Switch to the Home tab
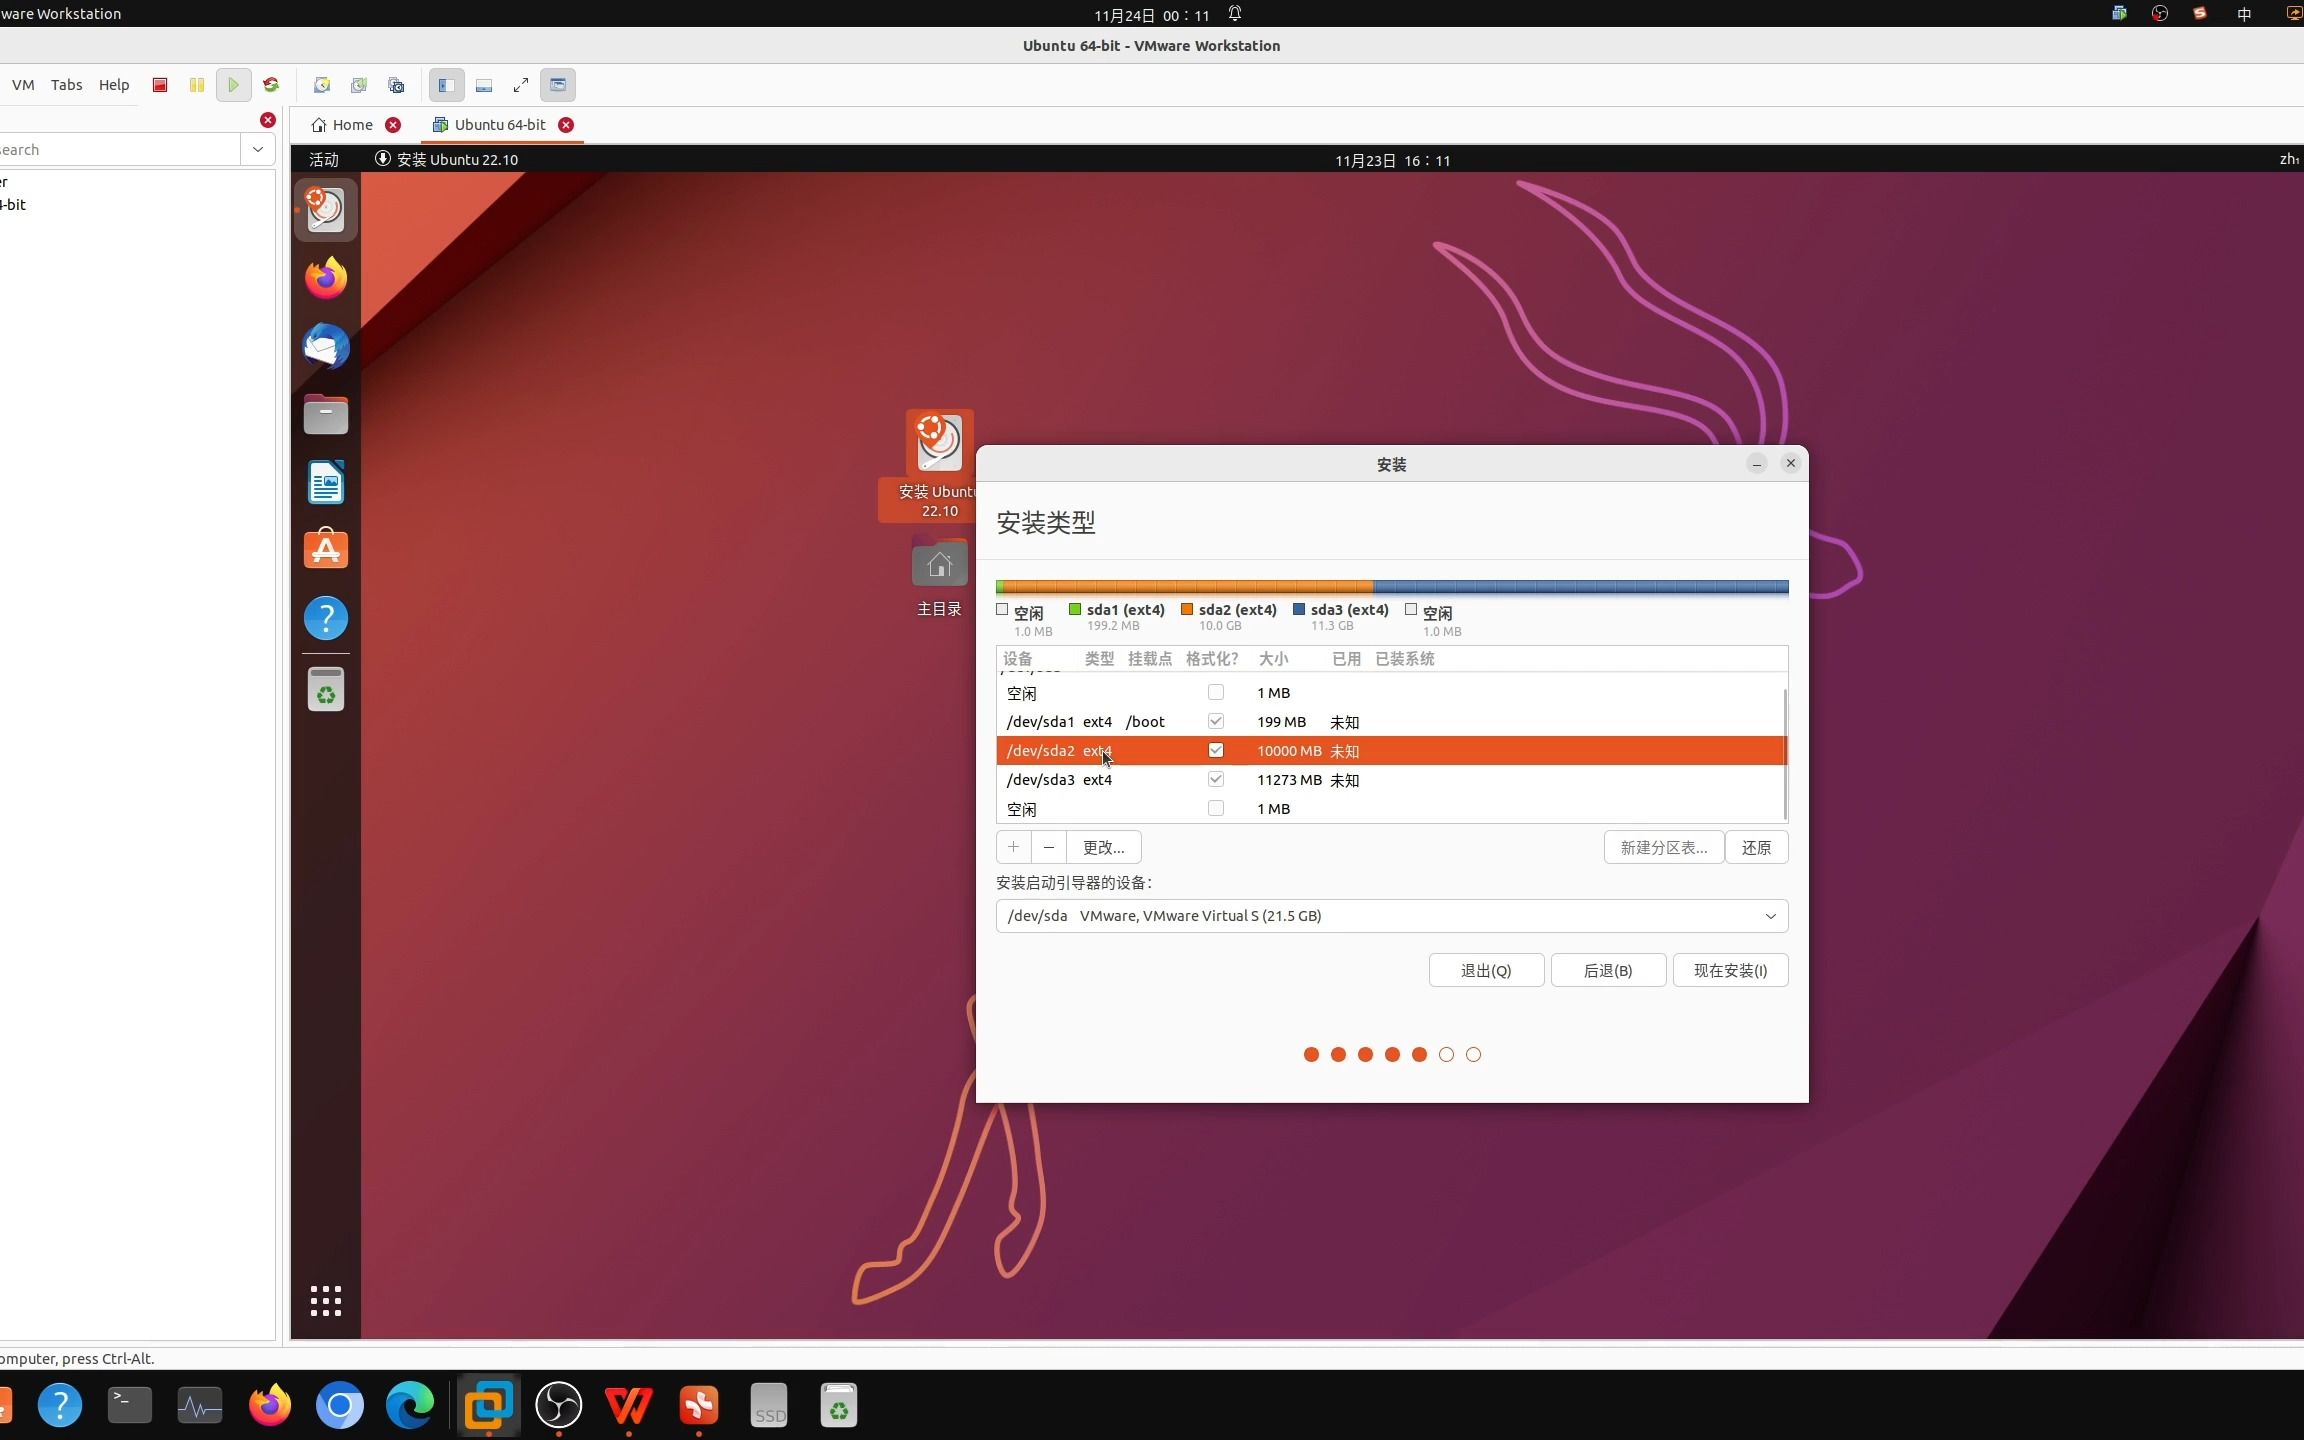The height and width of the screenshot is (1440, 2304). pyautogui.click(x=352, y=124)
